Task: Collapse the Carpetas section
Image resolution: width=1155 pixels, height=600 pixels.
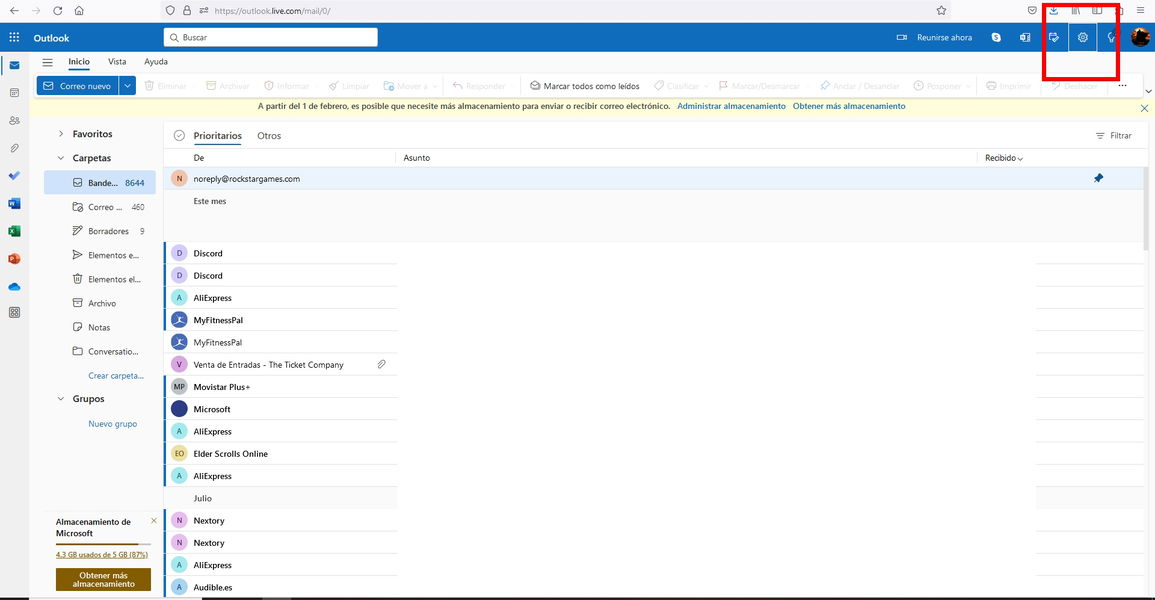Action: pos(60,158)
